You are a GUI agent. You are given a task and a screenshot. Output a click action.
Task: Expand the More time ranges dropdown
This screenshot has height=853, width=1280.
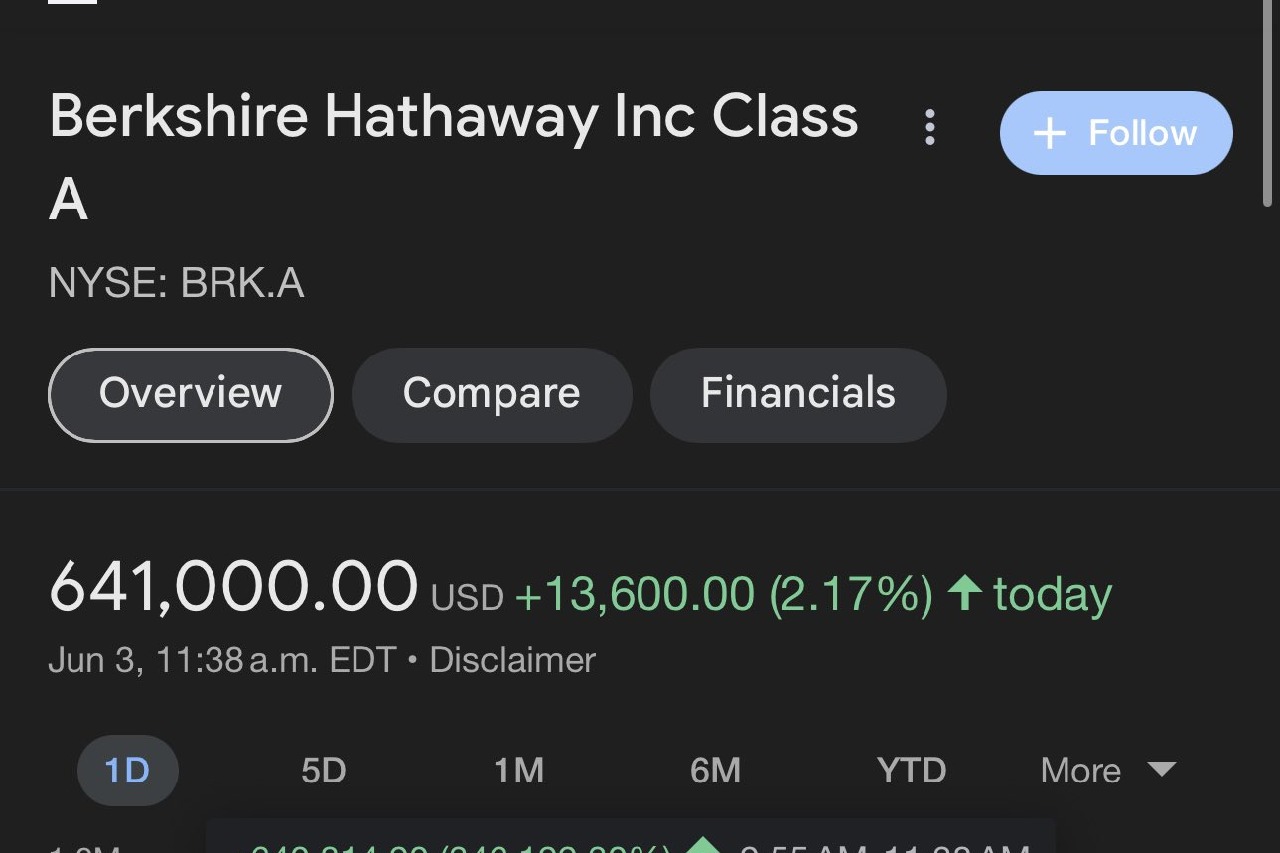coord(1107,770)
